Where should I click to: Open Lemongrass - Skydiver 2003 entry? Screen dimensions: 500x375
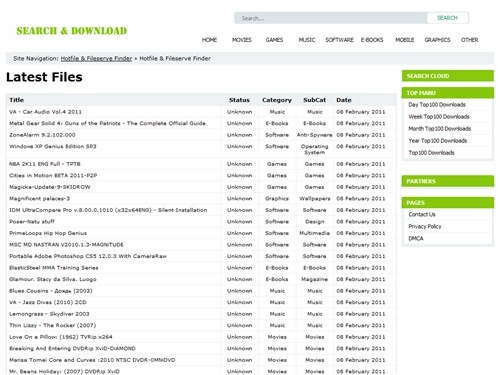point(49,314)
